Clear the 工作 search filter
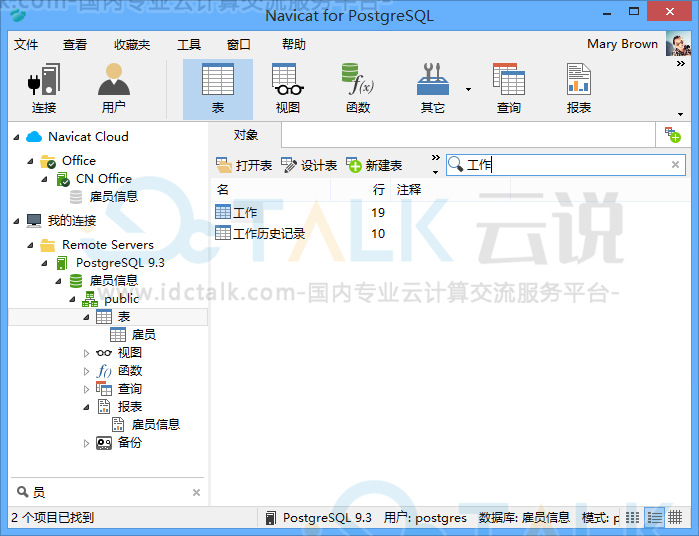Viewport: 699px width, 536px height. click(x=675, y=165)
